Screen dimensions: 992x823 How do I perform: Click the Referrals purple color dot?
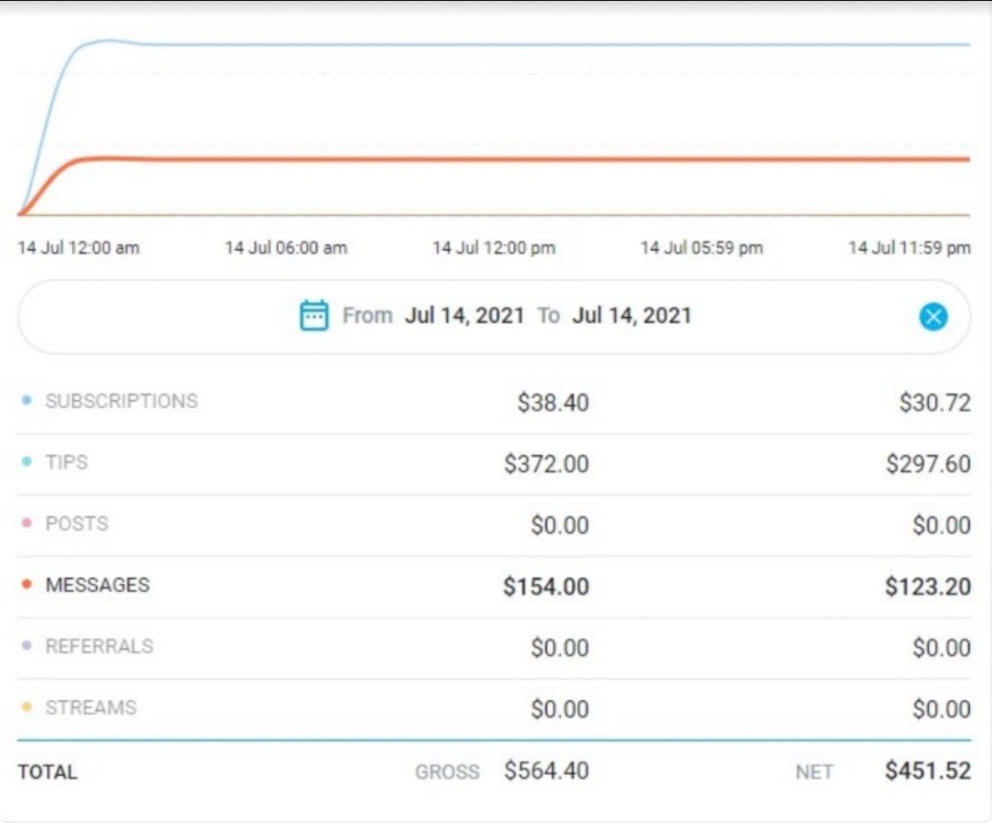[x=27, y=645]
